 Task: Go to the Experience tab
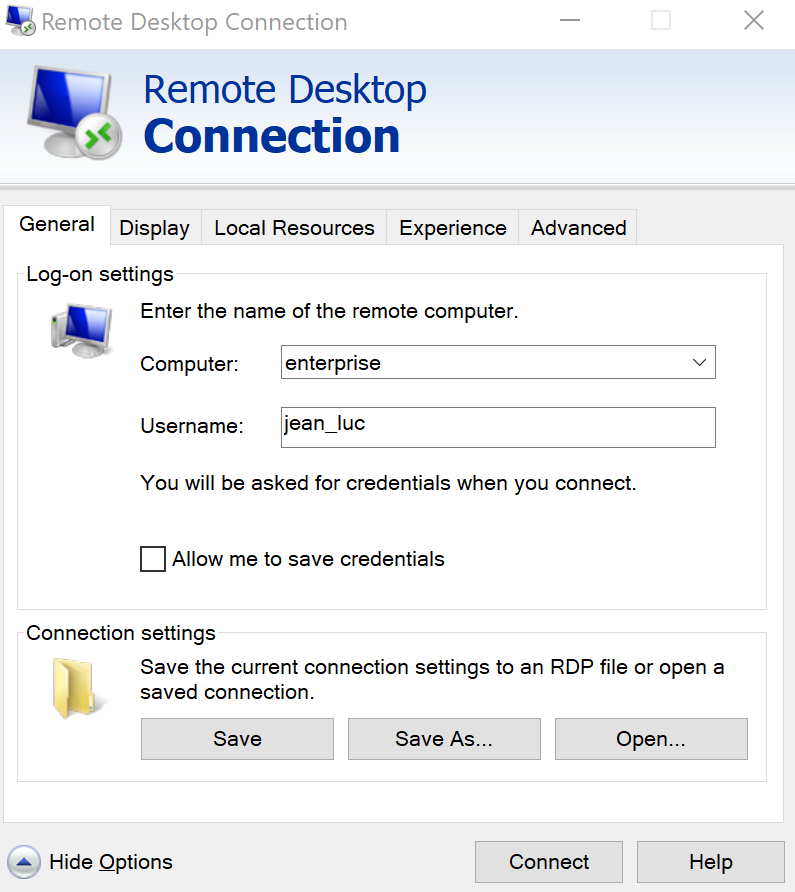(452, 228)
